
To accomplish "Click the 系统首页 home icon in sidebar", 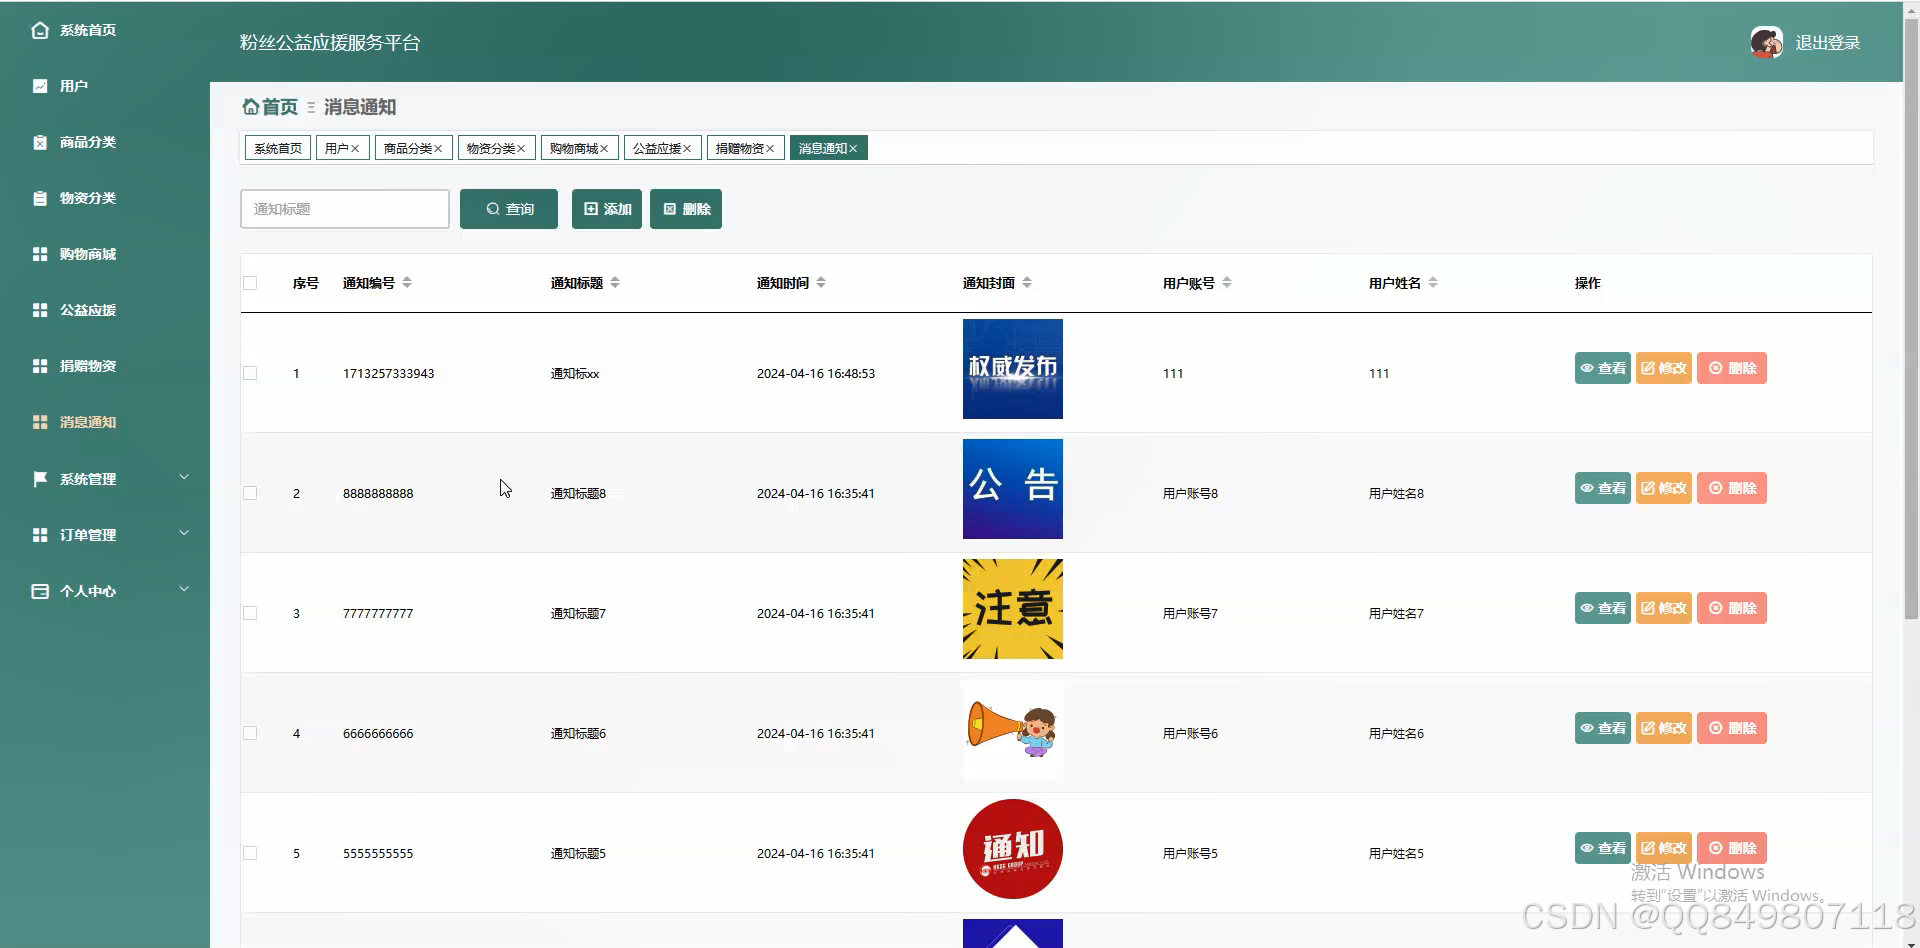I will pos(40,30).
